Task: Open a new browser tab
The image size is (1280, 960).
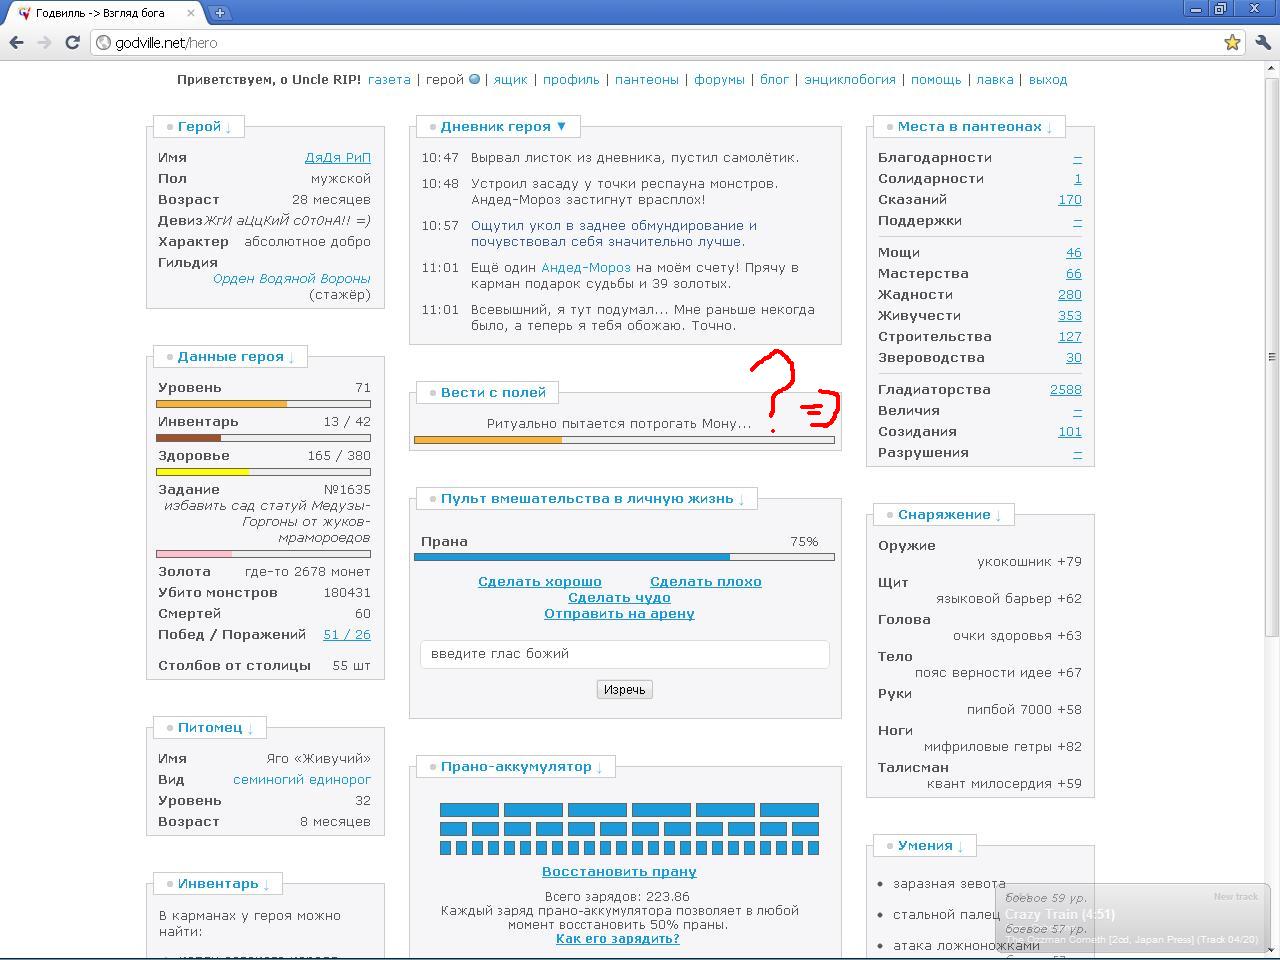Action: pos(219,13)
